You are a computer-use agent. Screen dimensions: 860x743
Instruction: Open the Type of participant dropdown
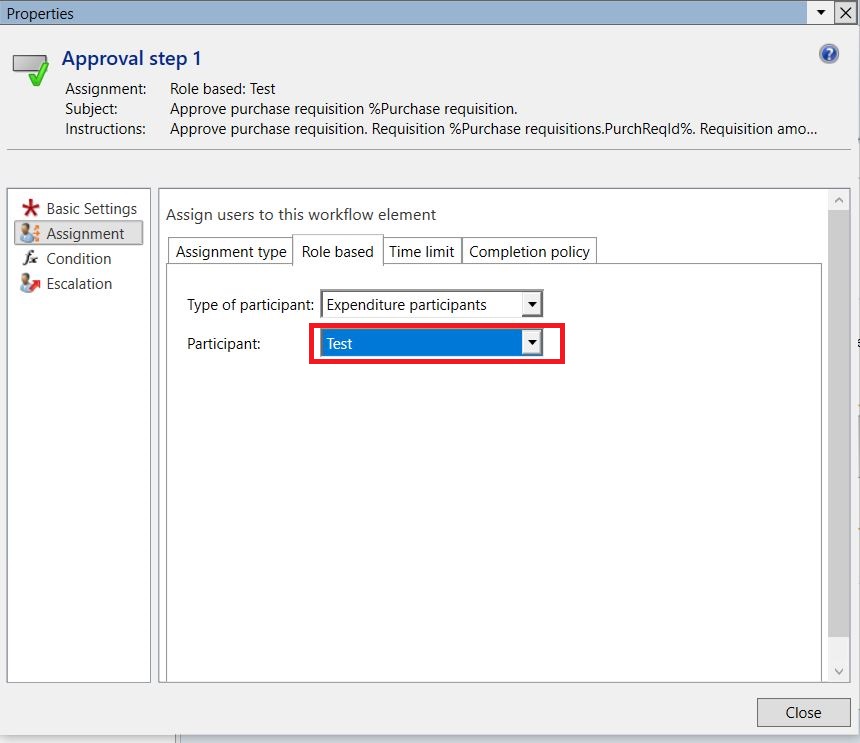533,303
